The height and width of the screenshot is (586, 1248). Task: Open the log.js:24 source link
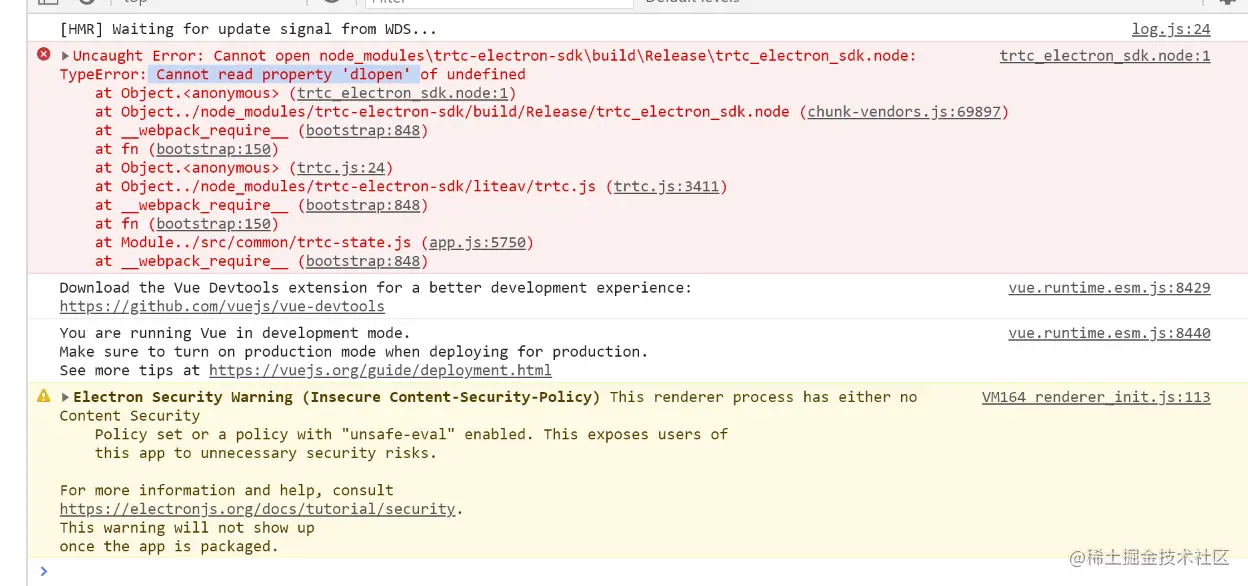(x=1171, y=30)
